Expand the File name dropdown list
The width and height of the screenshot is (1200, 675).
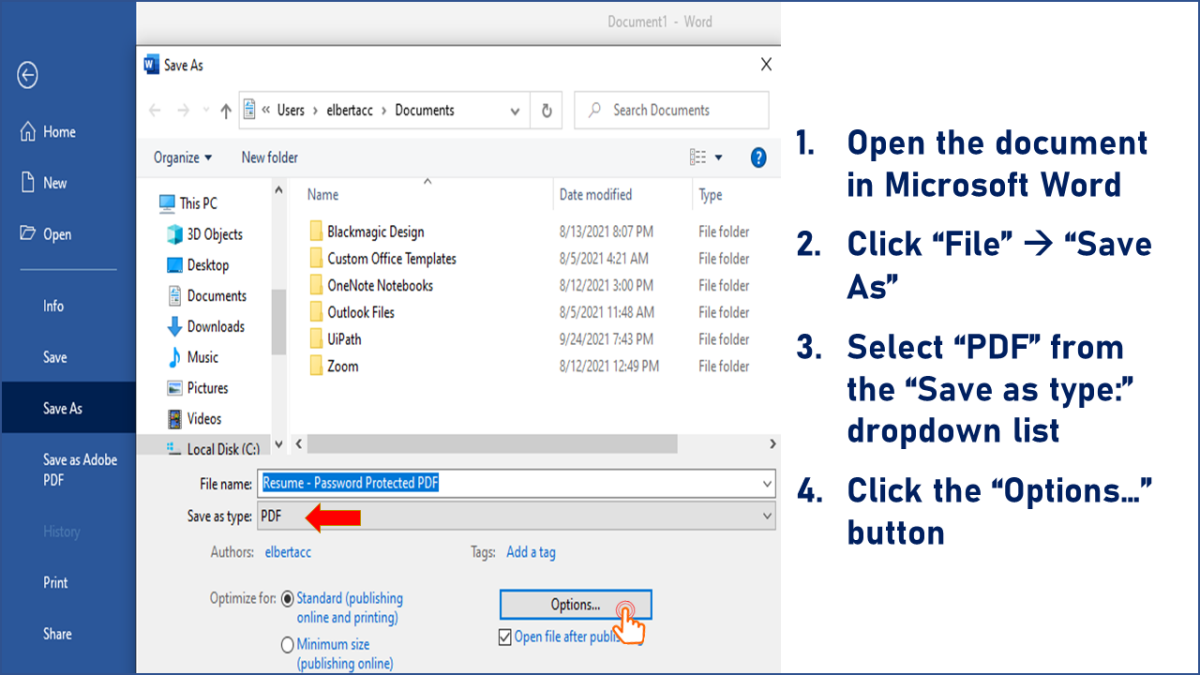pos(768,484)
